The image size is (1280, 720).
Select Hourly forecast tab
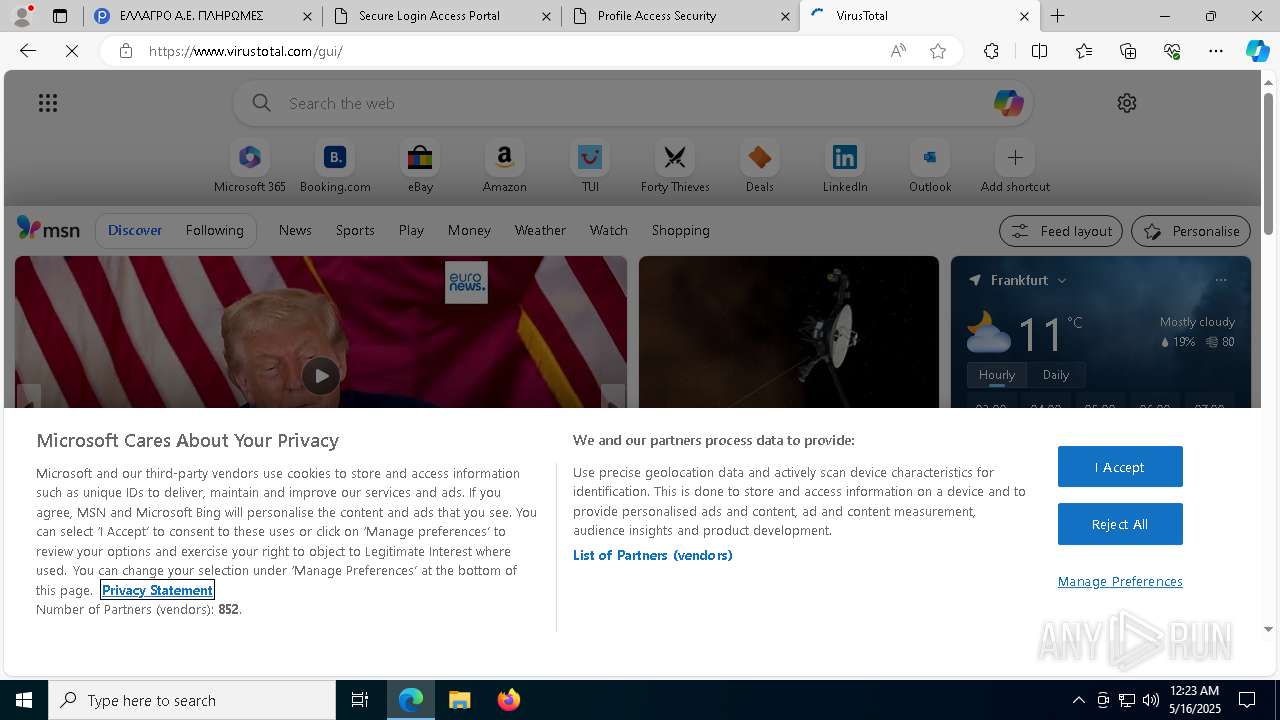pyautogui.click(x=997, y=375)
